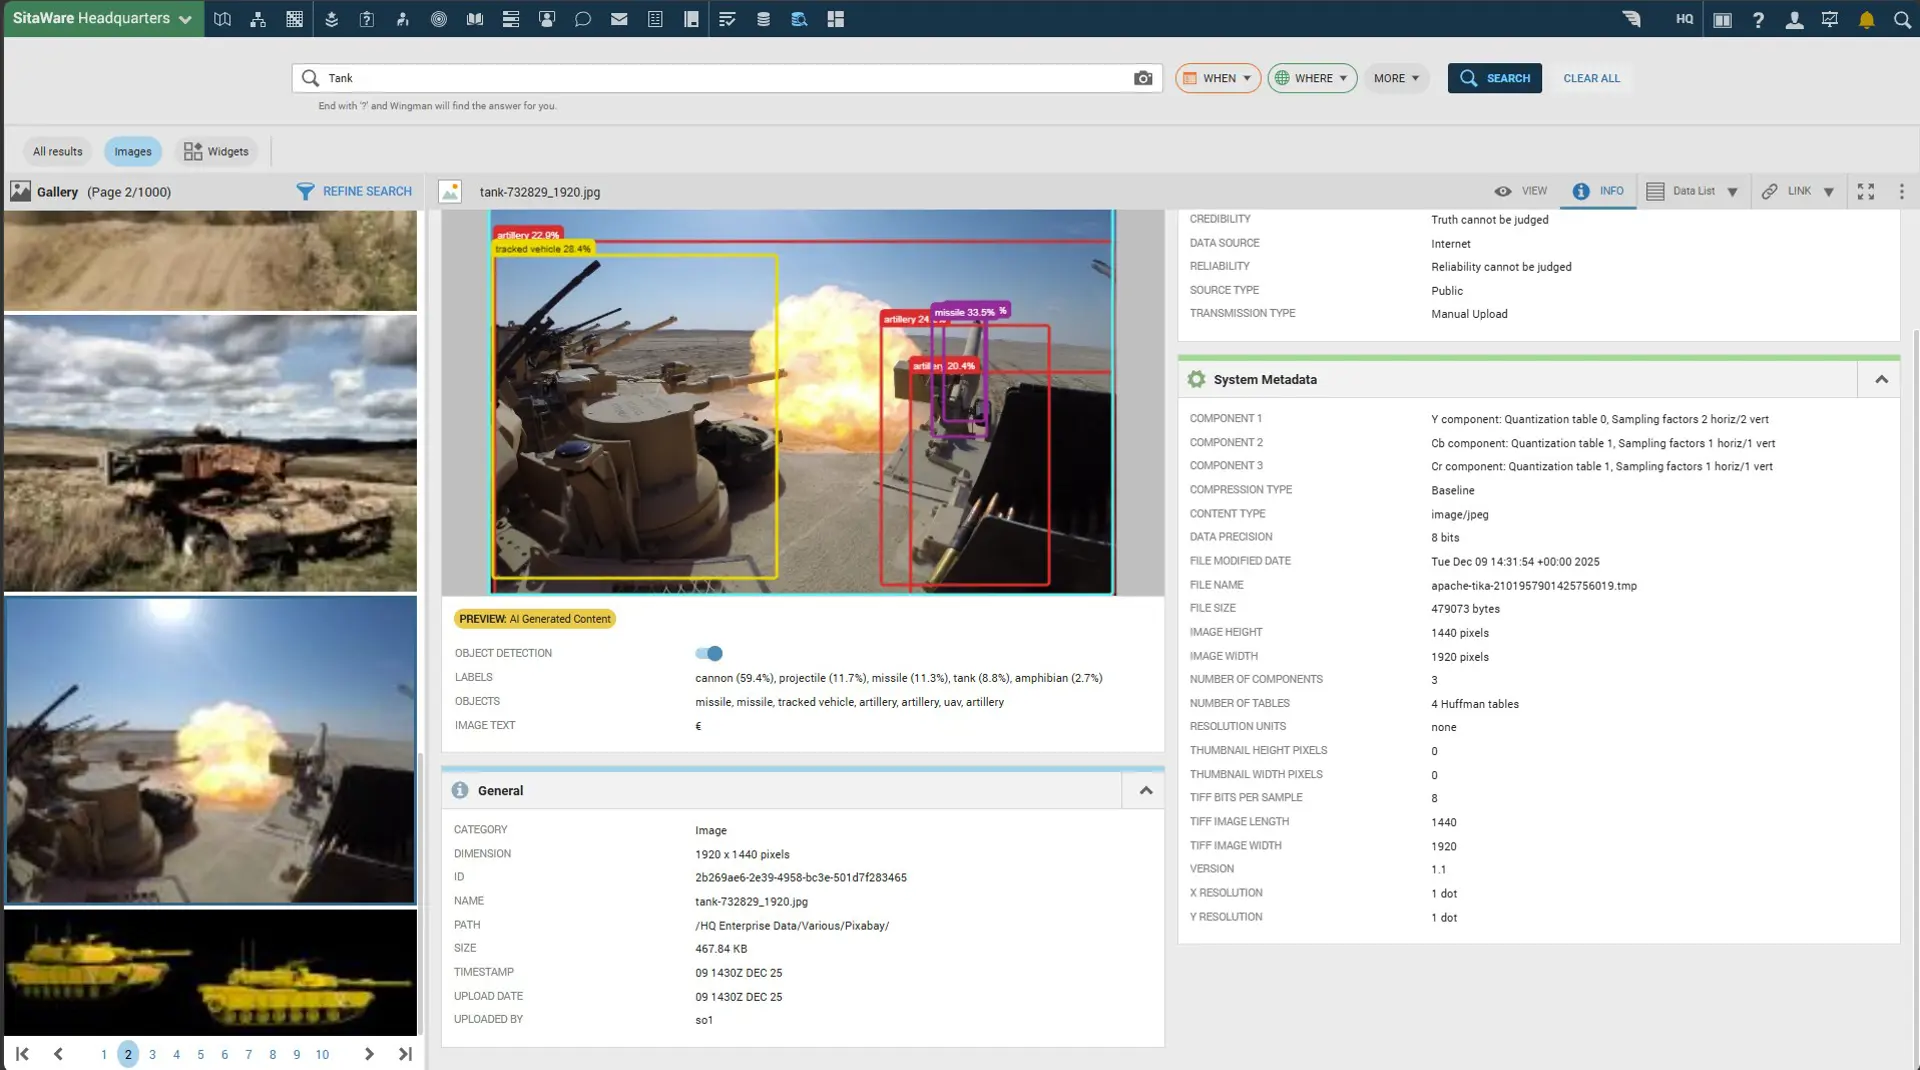Toggle the Object Detection switch
The height and width of the screenshot is (1070, 1920).
pyautogui.click(x=709, y=653)
